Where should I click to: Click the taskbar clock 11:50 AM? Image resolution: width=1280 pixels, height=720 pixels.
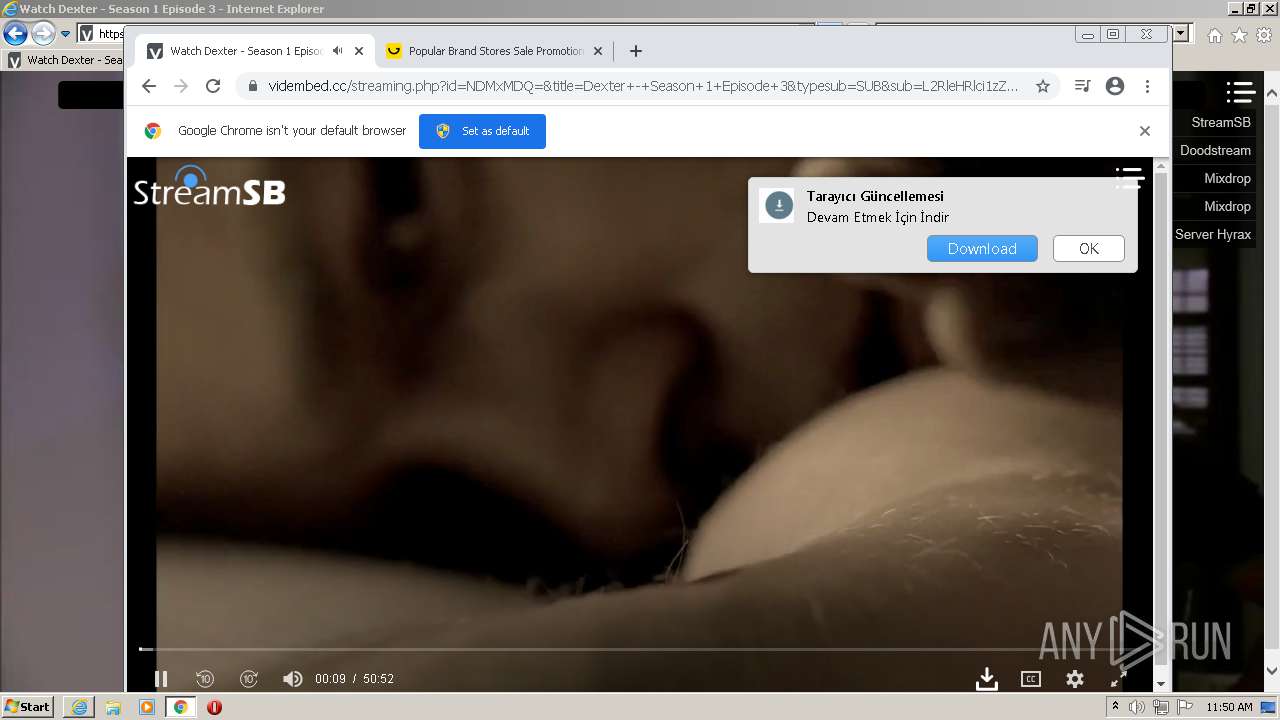click(1229, 707)
